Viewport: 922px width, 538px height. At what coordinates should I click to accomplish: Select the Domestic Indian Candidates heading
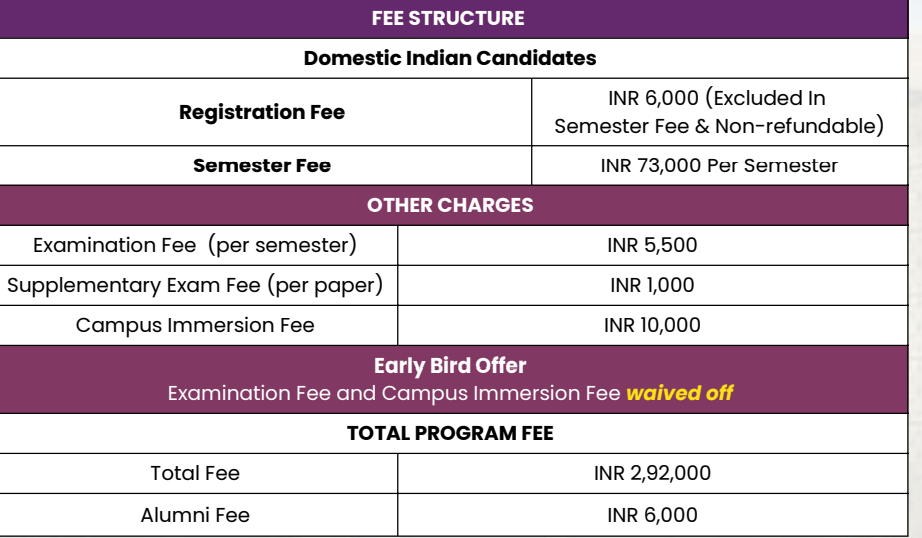[x=450, y=58]
